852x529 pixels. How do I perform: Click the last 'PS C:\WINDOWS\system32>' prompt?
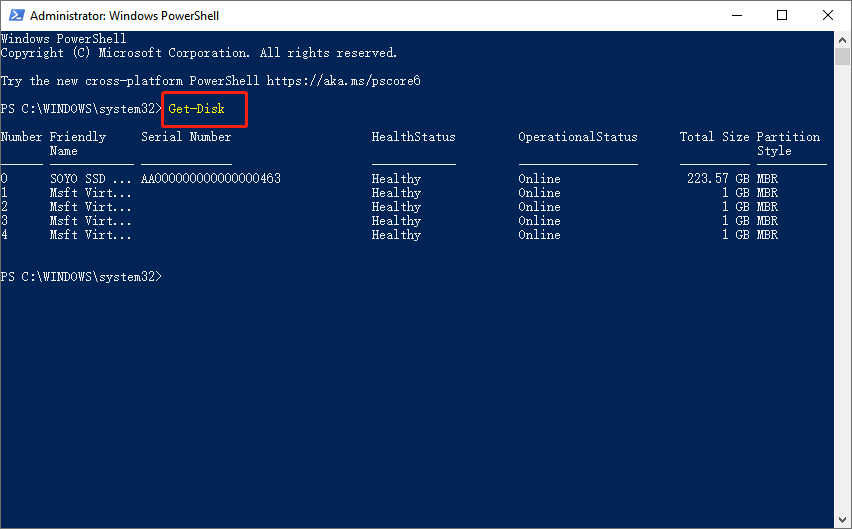82,277
